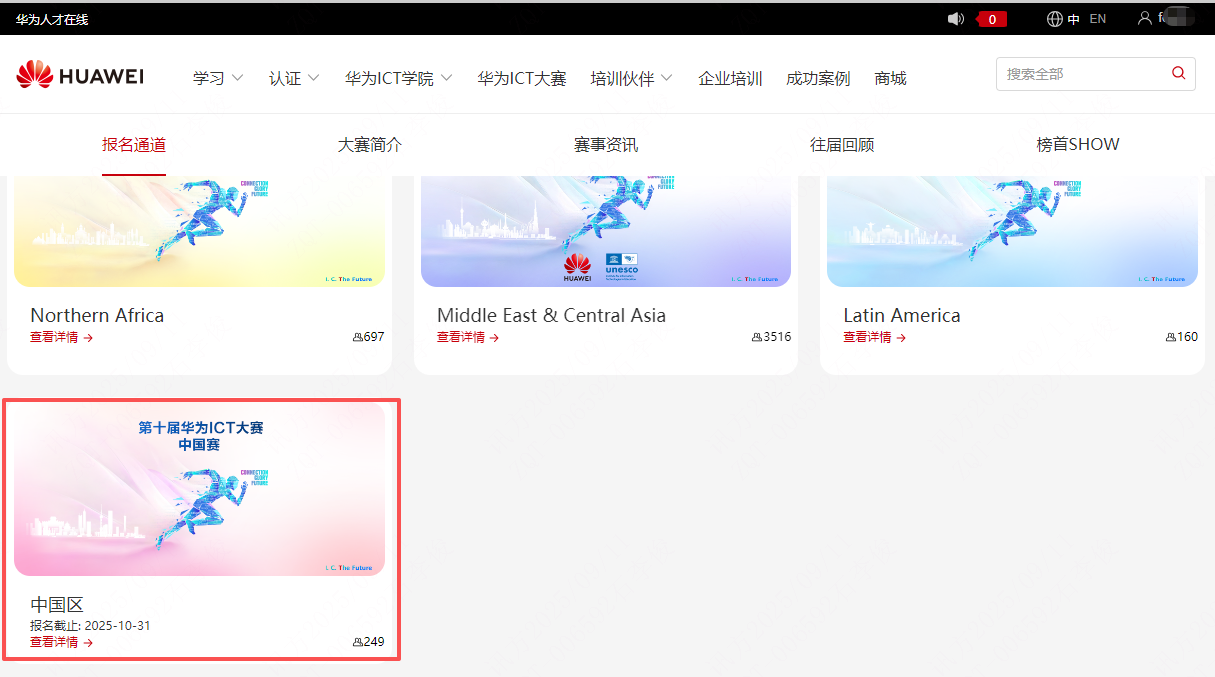This screenshot has height=677, width=1215.
Task: Switch to the 往届回顾 tab
Action: point(841,144)
